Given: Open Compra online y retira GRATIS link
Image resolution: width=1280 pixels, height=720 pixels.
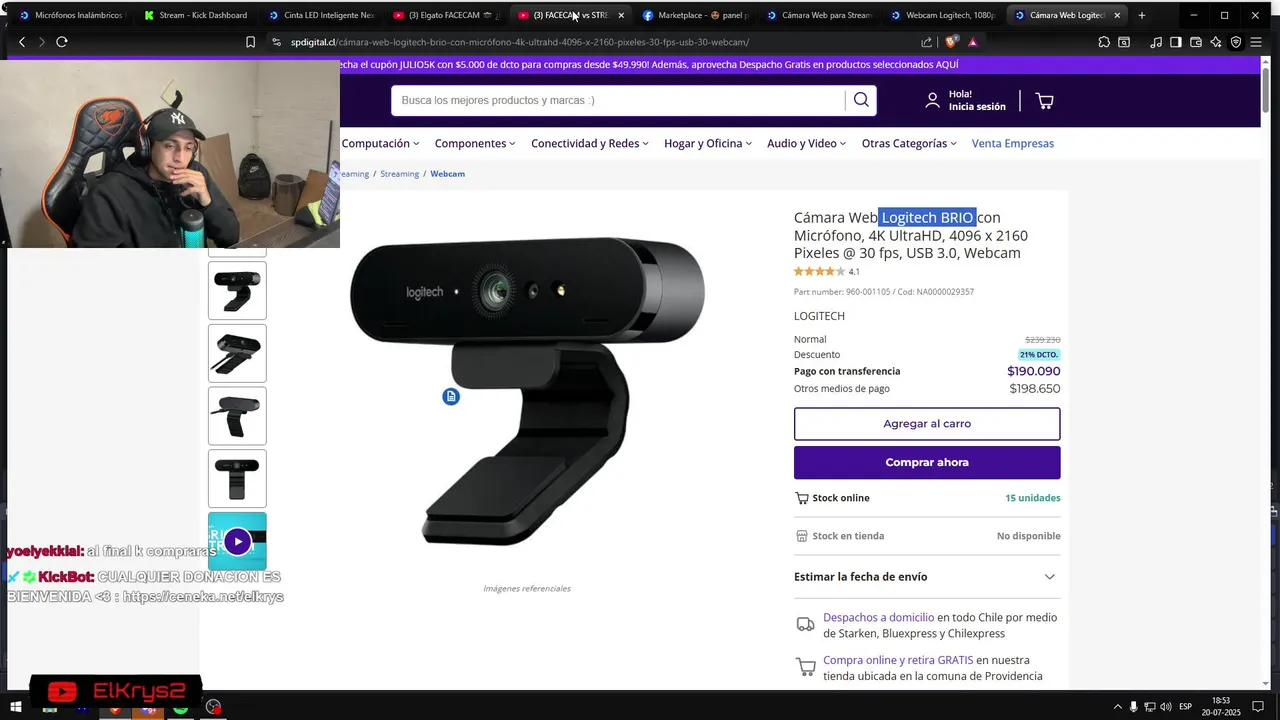Looking at the screenshot, I should click(x=898, y=660).
